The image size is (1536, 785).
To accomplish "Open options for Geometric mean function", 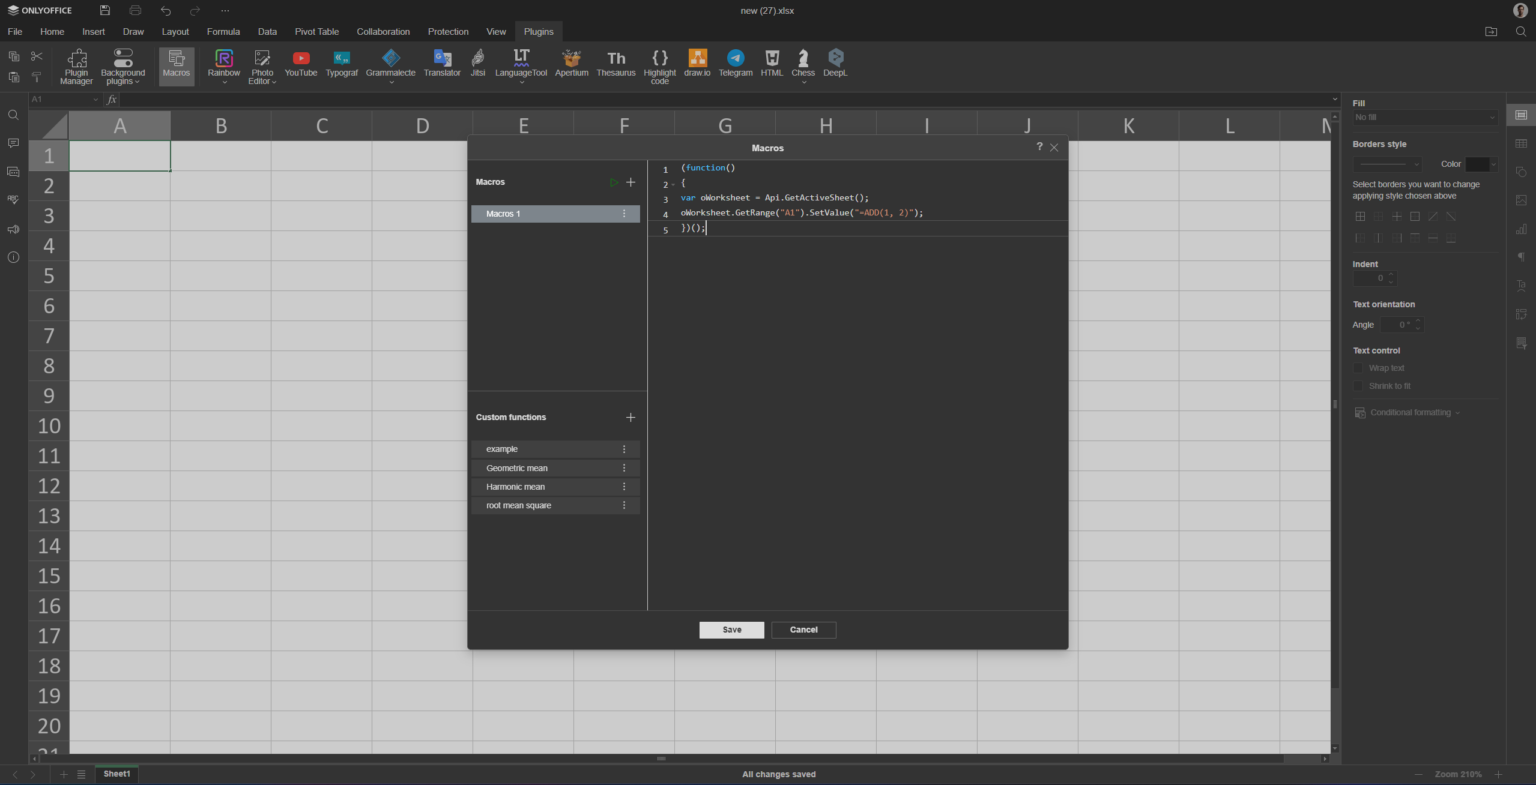I will [x=624, y=468].
